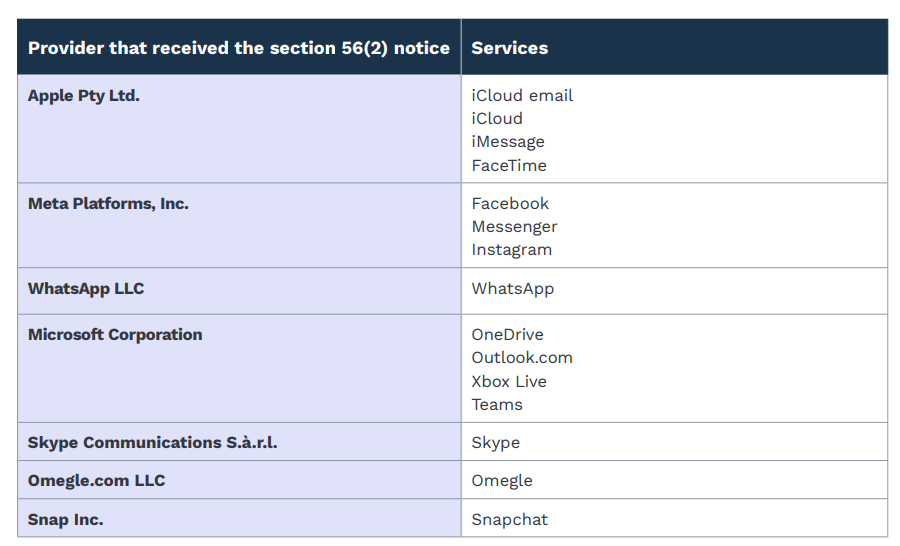Click the Instagram service text
This screenshot has height=546, width=900.
pyautogui.click(x=511, y=249)
